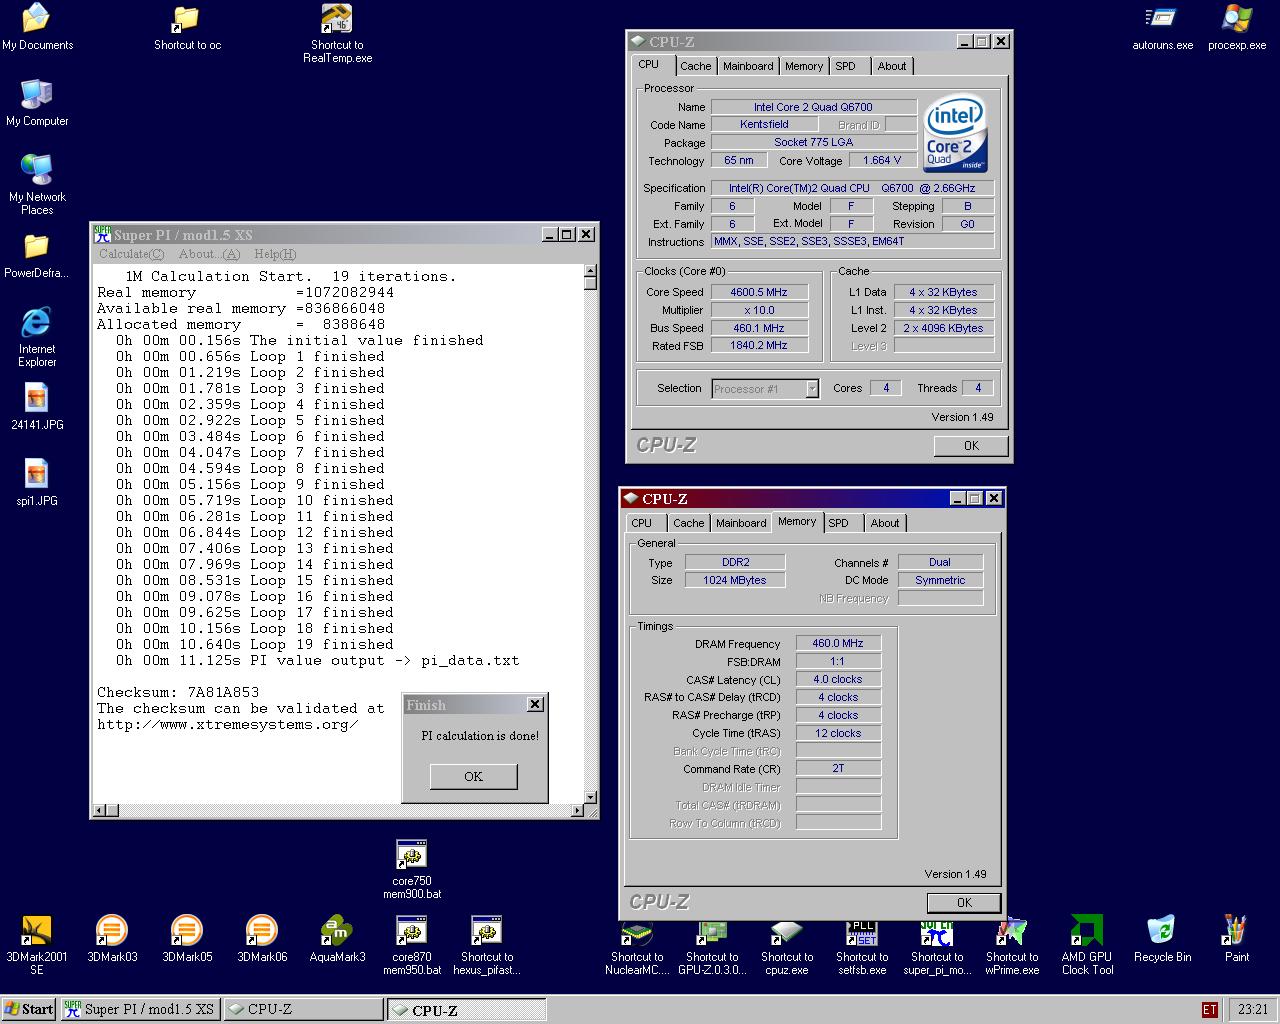This screenshot has height=1024, width=1280.
Task: Launch Paint desktop icon
Action: [x=1237, y=939]
